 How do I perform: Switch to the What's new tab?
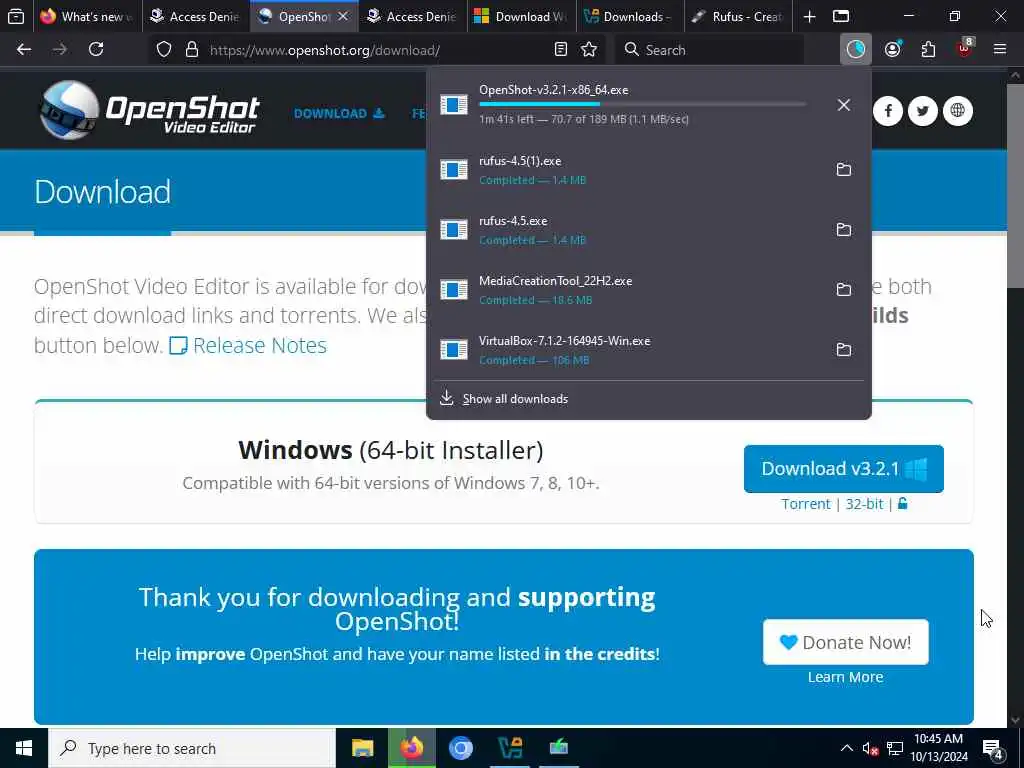point(86,16)
